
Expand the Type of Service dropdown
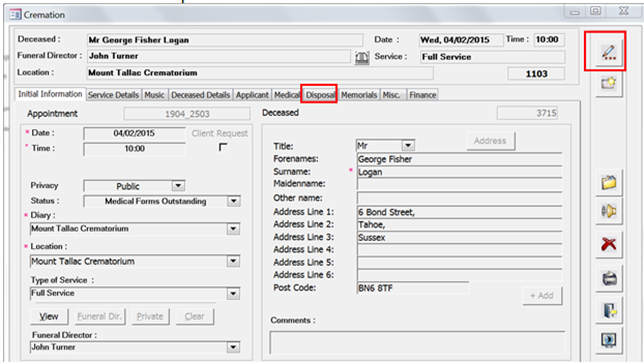coord(233,293)
